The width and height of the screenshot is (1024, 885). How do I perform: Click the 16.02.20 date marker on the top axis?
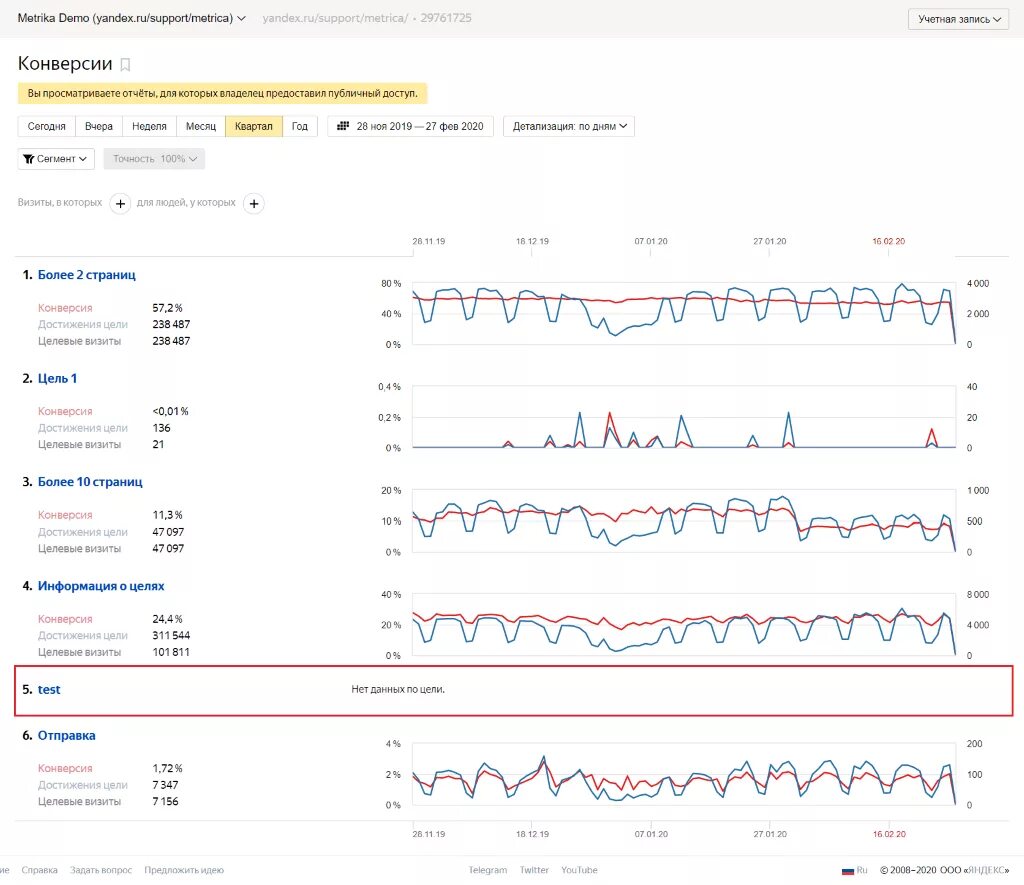pos(888,242)
